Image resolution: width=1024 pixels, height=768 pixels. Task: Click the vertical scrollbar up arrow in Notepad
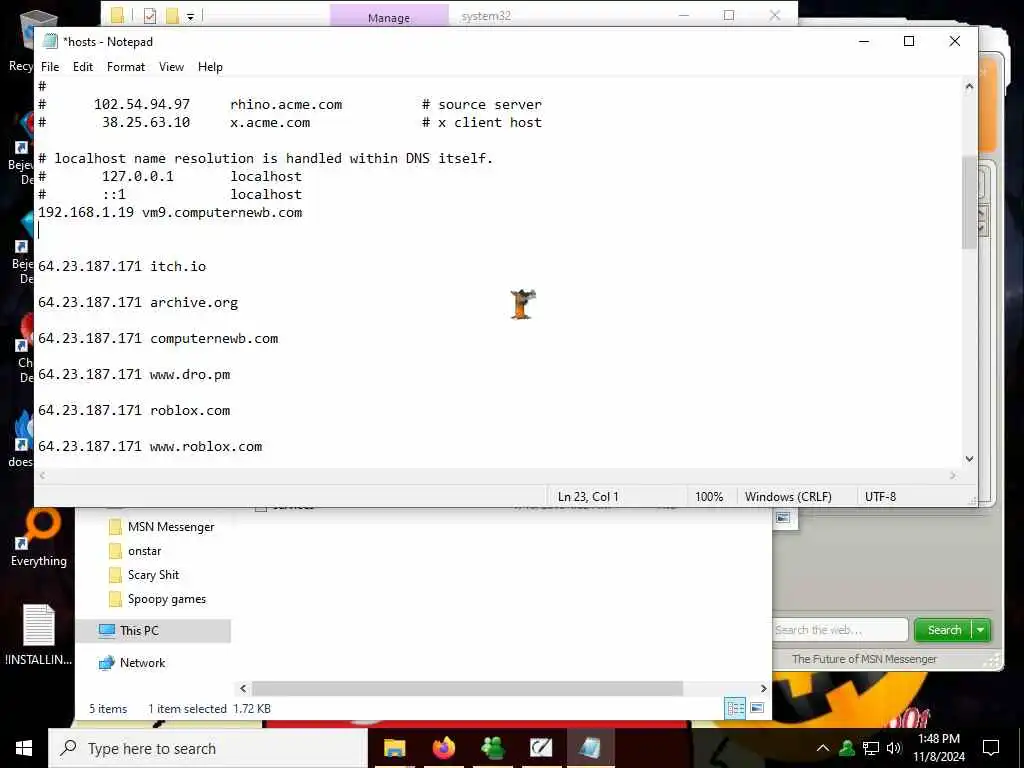tap(969, 86)
